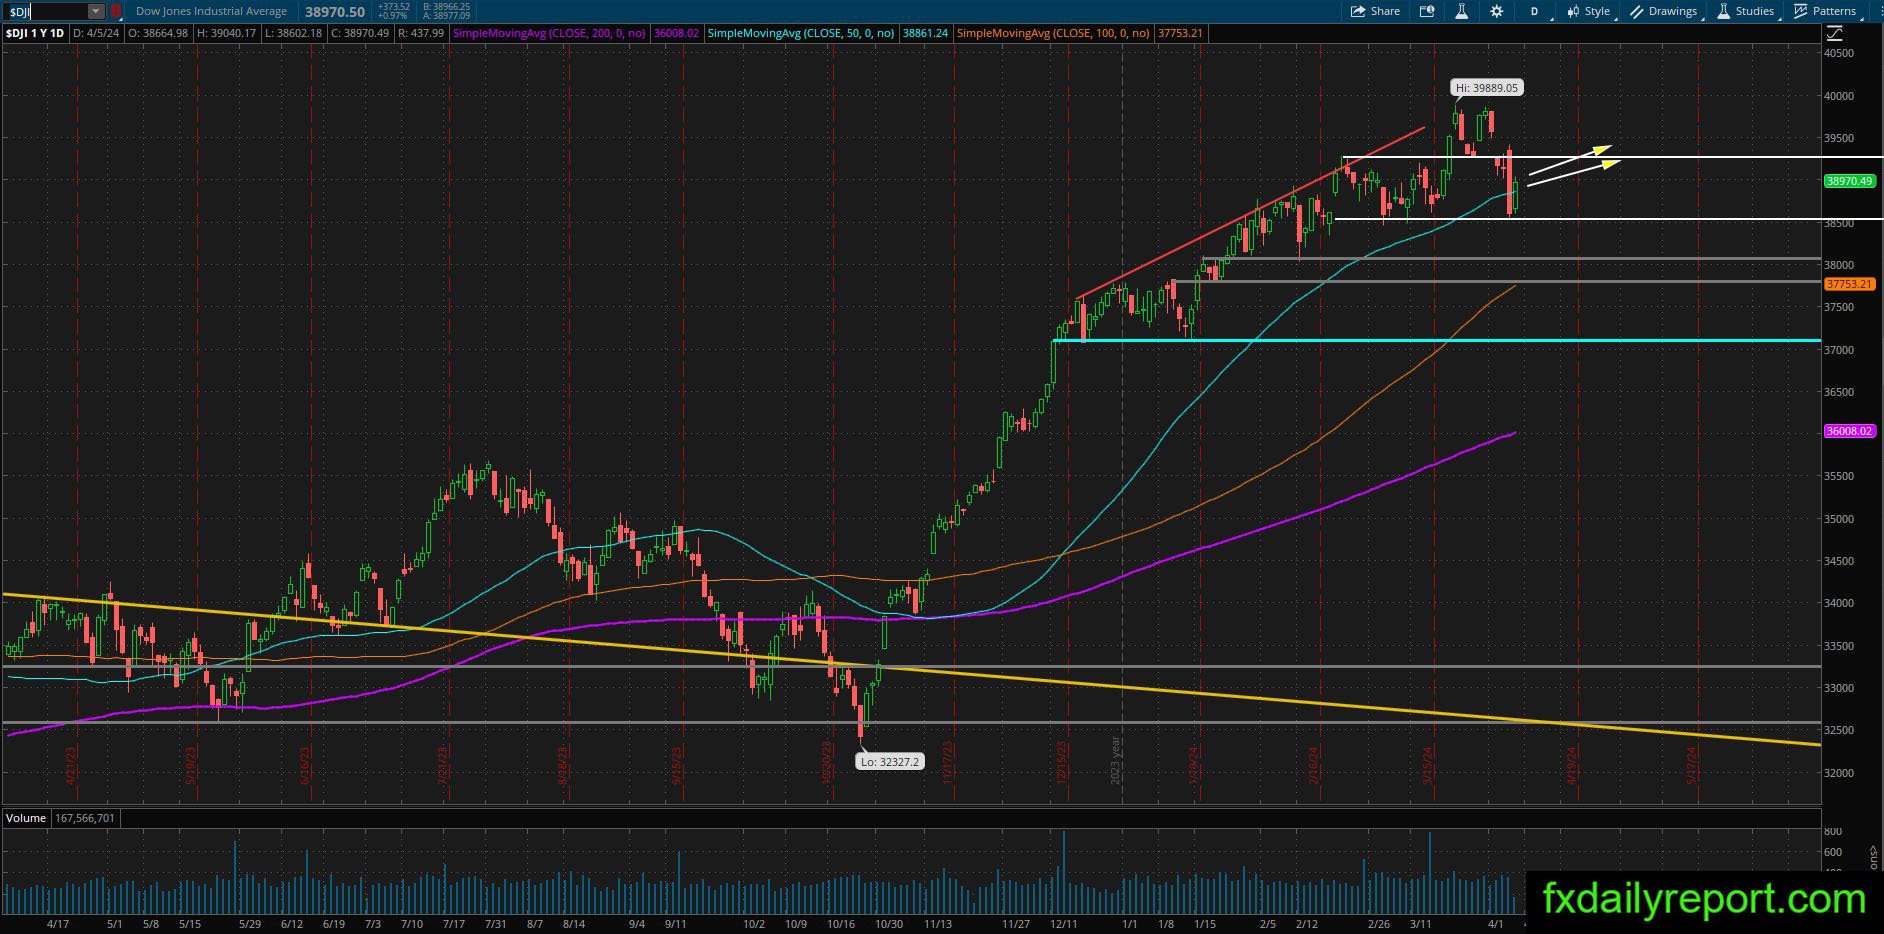
Task: Click the Share button
Action: coord(1375,11)
